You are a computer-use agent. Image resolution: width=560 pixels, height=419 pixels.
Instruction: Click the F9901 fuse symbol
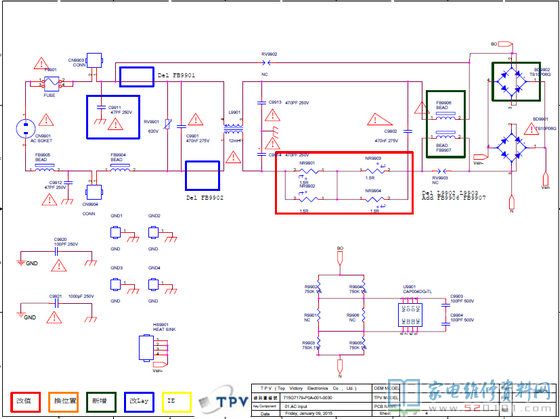pos(51,84)
